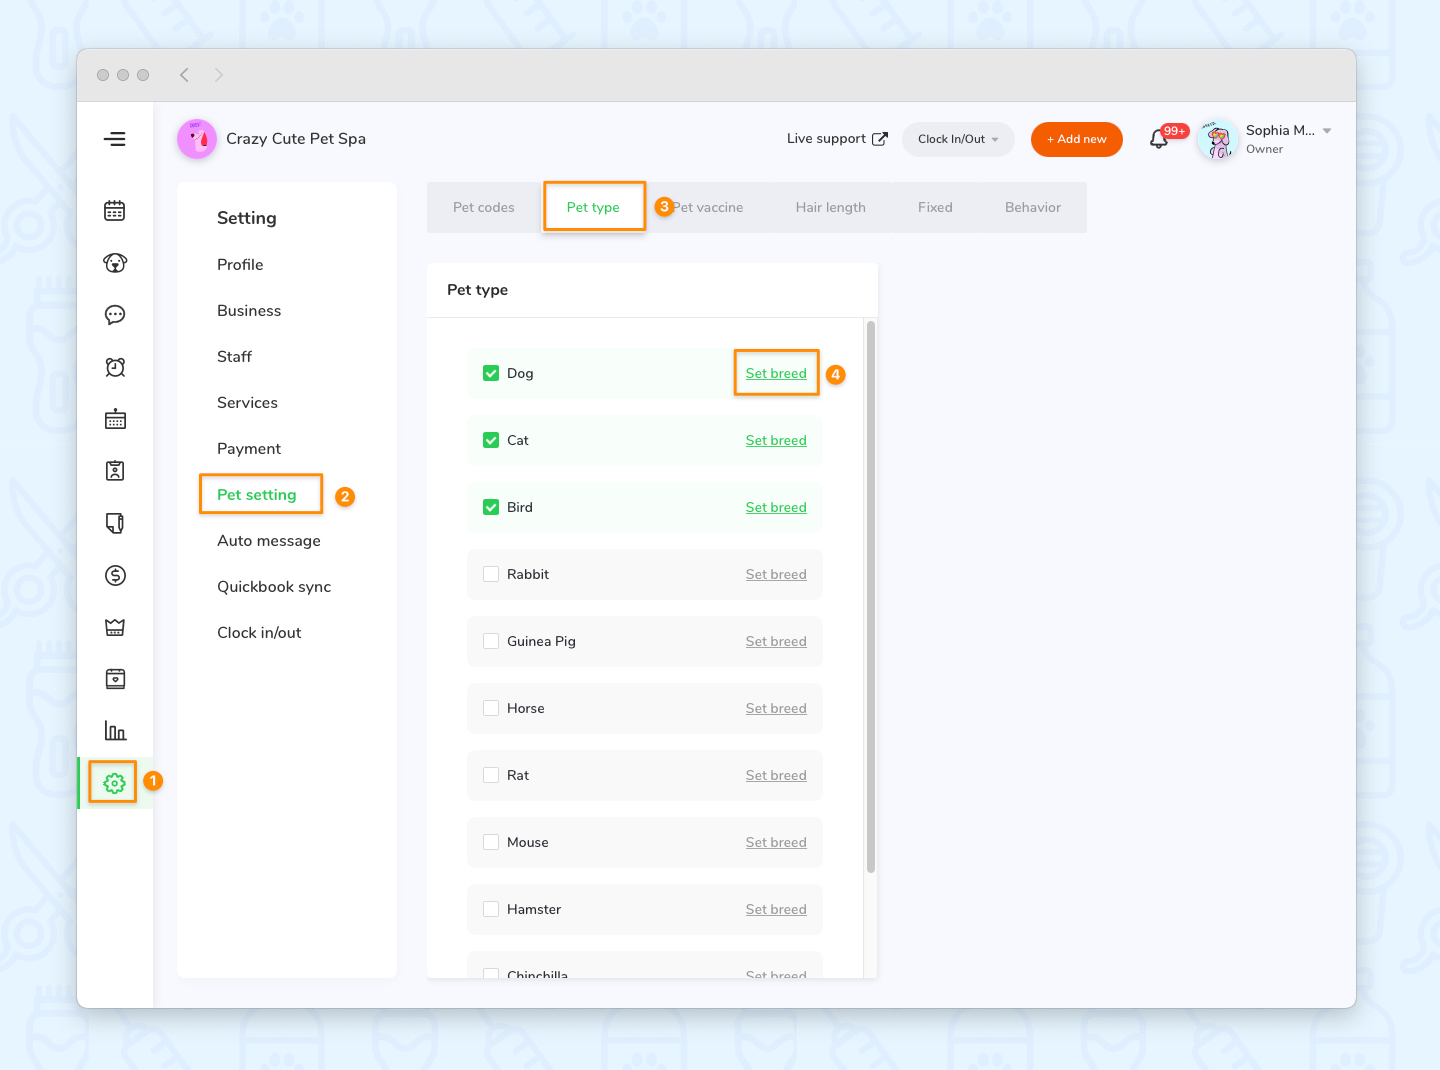The width and height of the screenshot is (1440, 1070).
Task: Open the document notes icon in sidebar
Action: (x=115, y=523)
